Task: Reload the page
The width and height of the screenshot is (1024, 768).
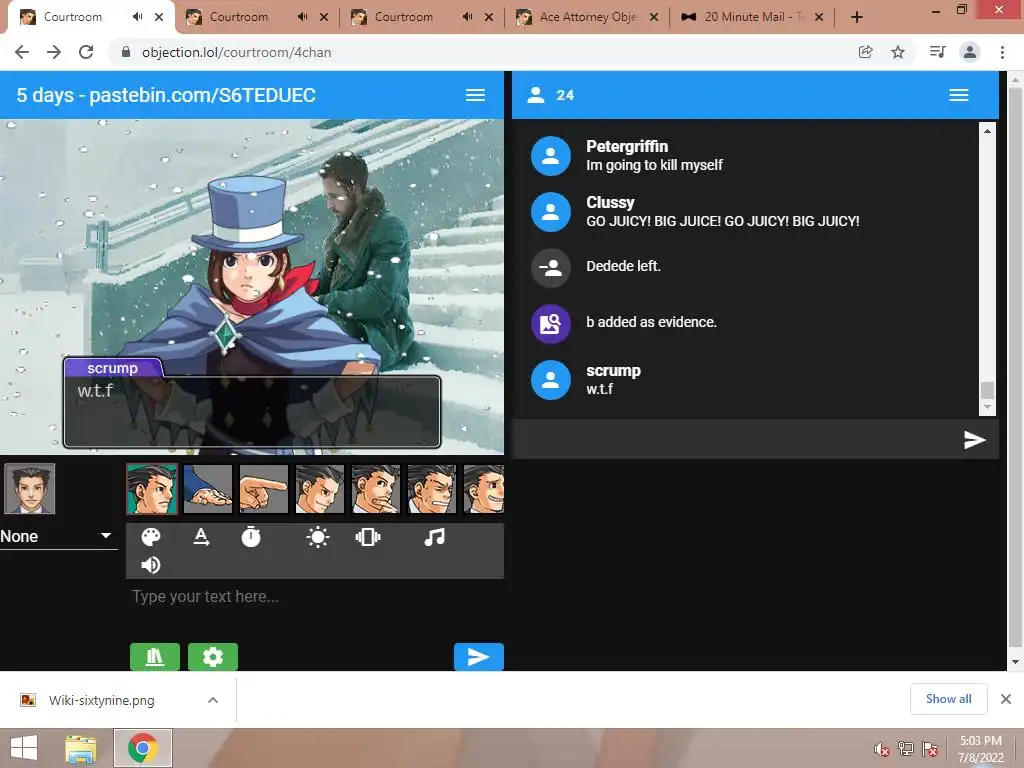Action: (x=86, y=52)
